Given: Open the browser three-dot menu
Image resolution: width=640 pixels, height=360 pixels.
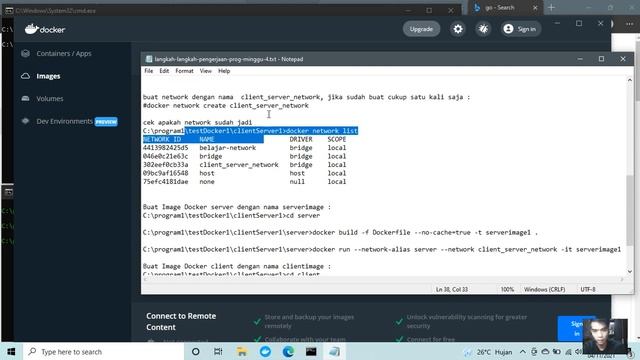Looking at the screenshot, I should (629, 24).
